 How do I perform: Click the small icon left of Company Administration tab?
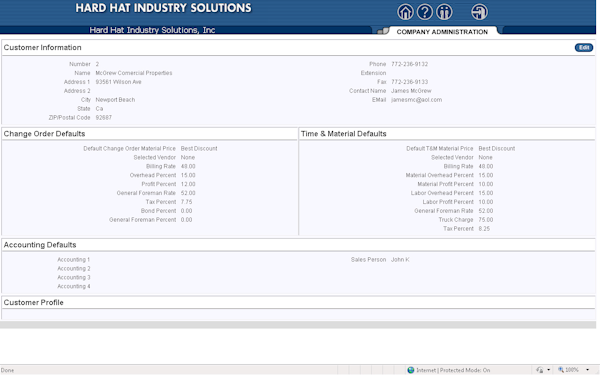coord(383,31)
